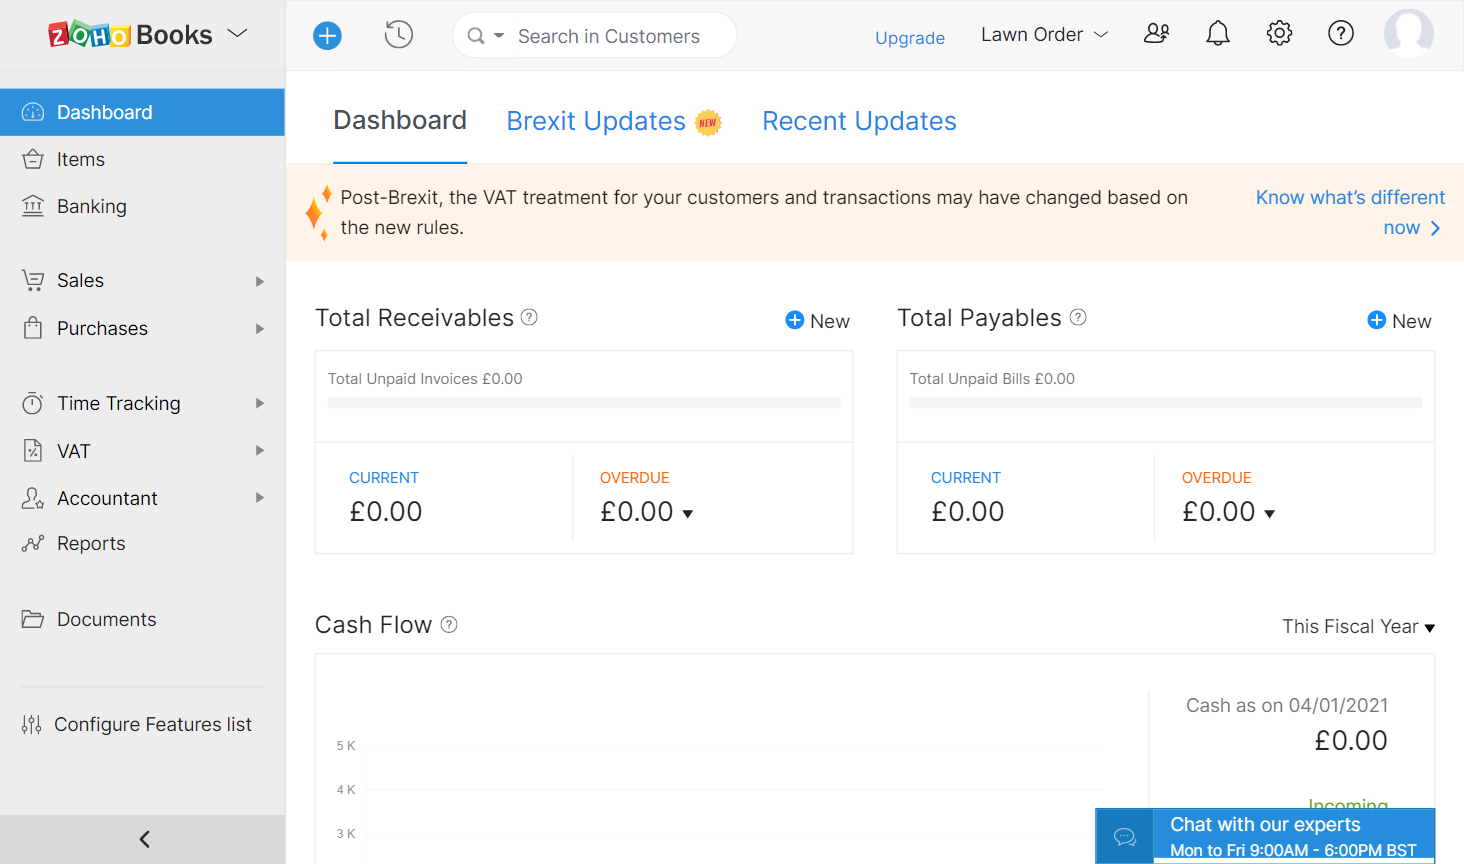Click the user profile avatar
Screen dimensions: 1464x864
tap(1408, 34)
